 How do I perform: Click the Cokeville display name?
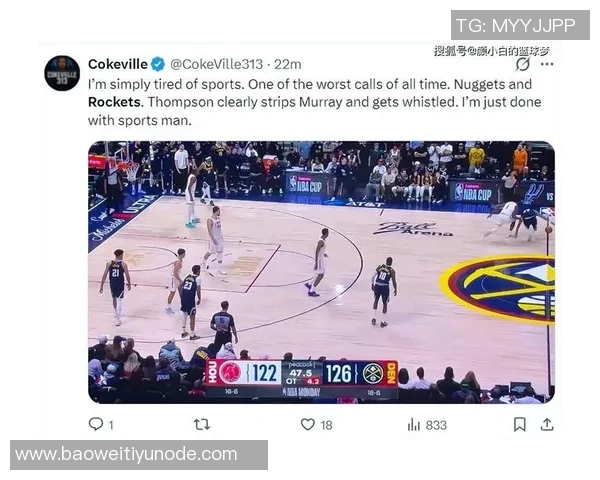pos(117,64)
